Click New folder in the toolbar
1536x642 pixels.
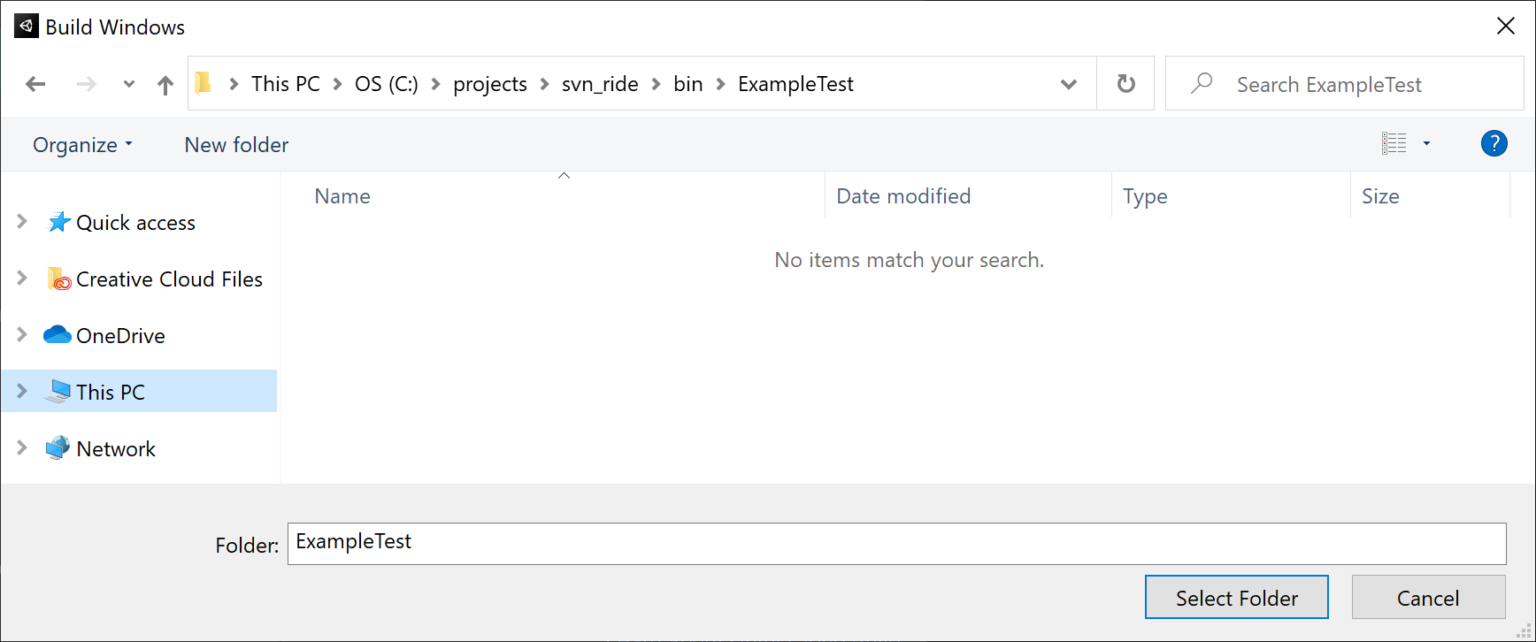[x=236, y=144]
